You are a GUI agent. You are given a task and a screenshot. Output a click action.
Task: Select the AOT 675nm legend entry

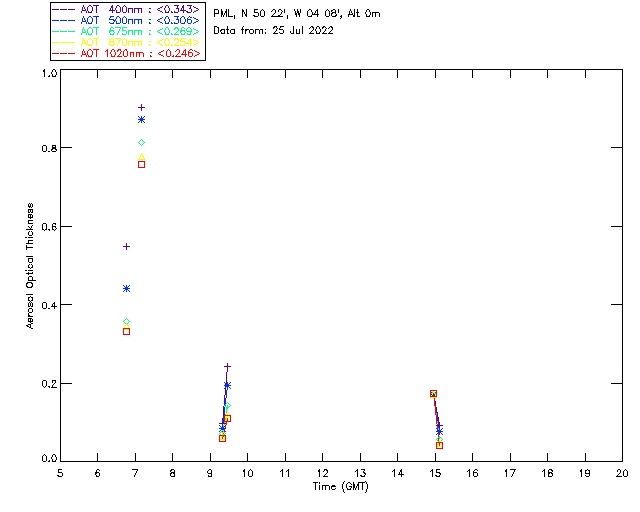point(127,31)
